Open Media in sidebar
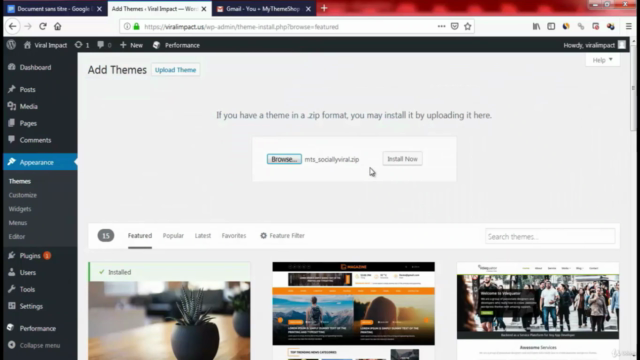 [x=28, y=106]
